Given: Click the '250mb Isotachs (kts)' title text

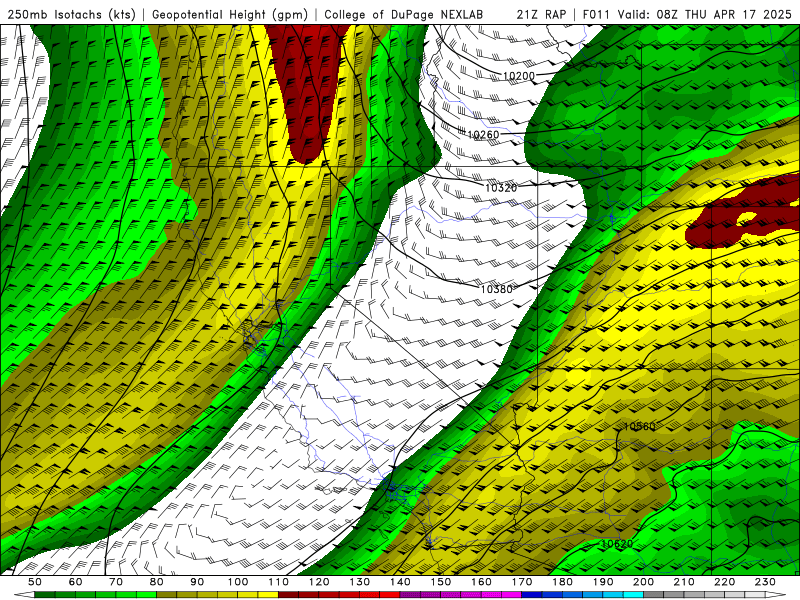Looking at the screenshot, I should click(x=71, y=15).
